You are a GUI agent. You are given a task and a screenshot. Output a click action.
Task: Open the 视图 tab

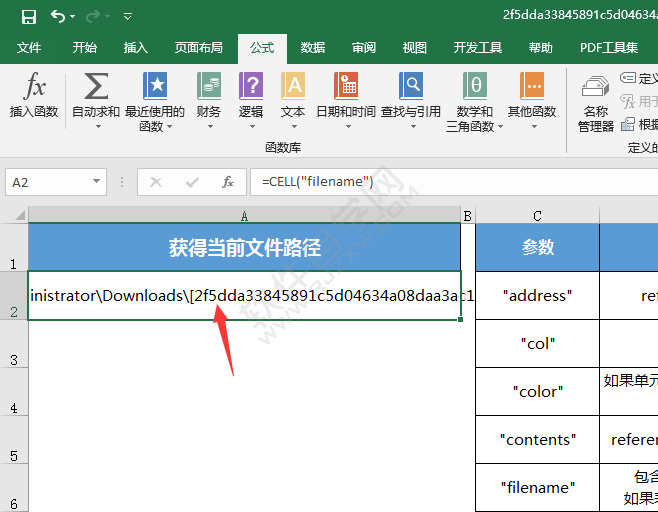pos(415,48)
